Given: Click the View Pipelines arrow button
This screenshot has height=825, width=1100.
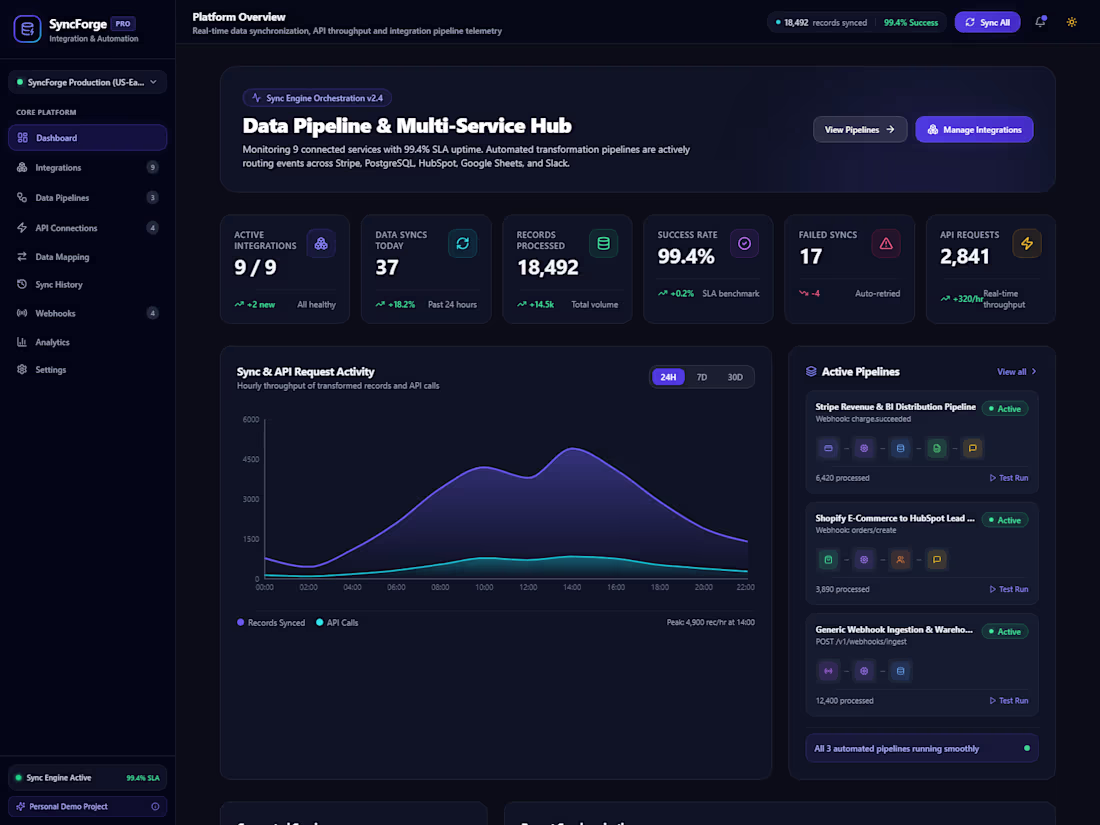Looking at the screenshot, I should point(860,130).
